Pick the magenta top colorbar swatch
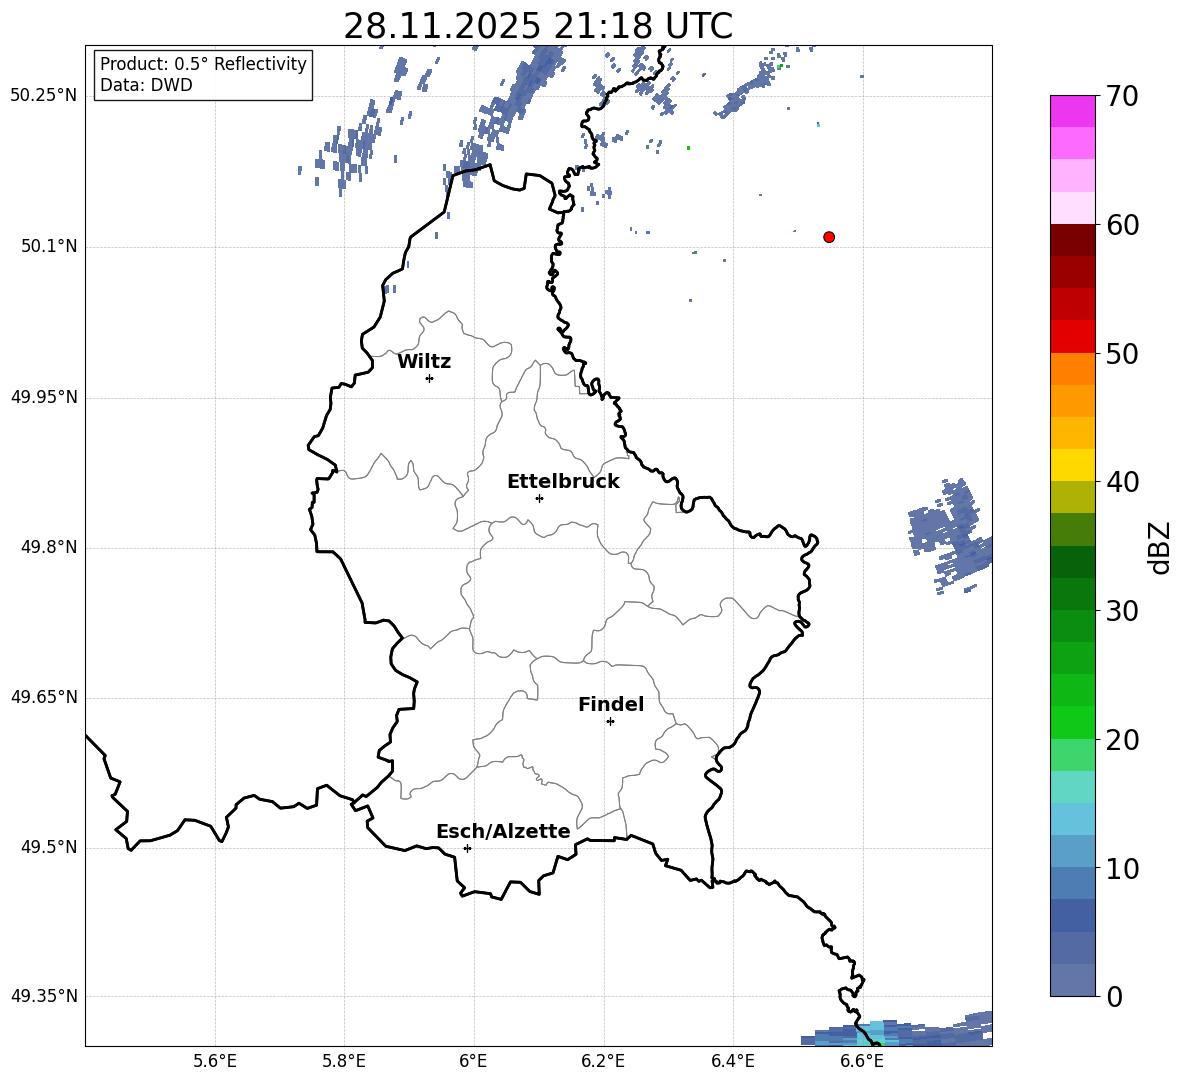This screenshot has height=1081, width=1184. [1073, 111]
